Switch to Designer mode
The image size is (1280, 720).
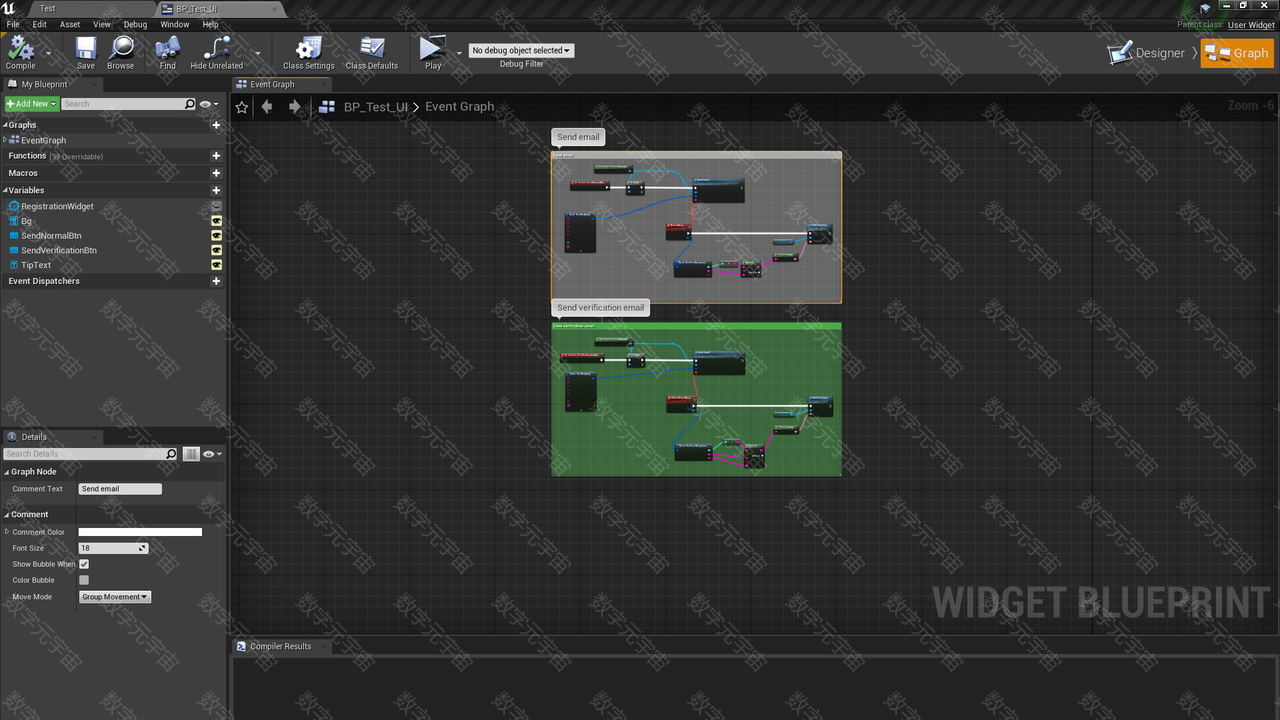click(1147, 53)
